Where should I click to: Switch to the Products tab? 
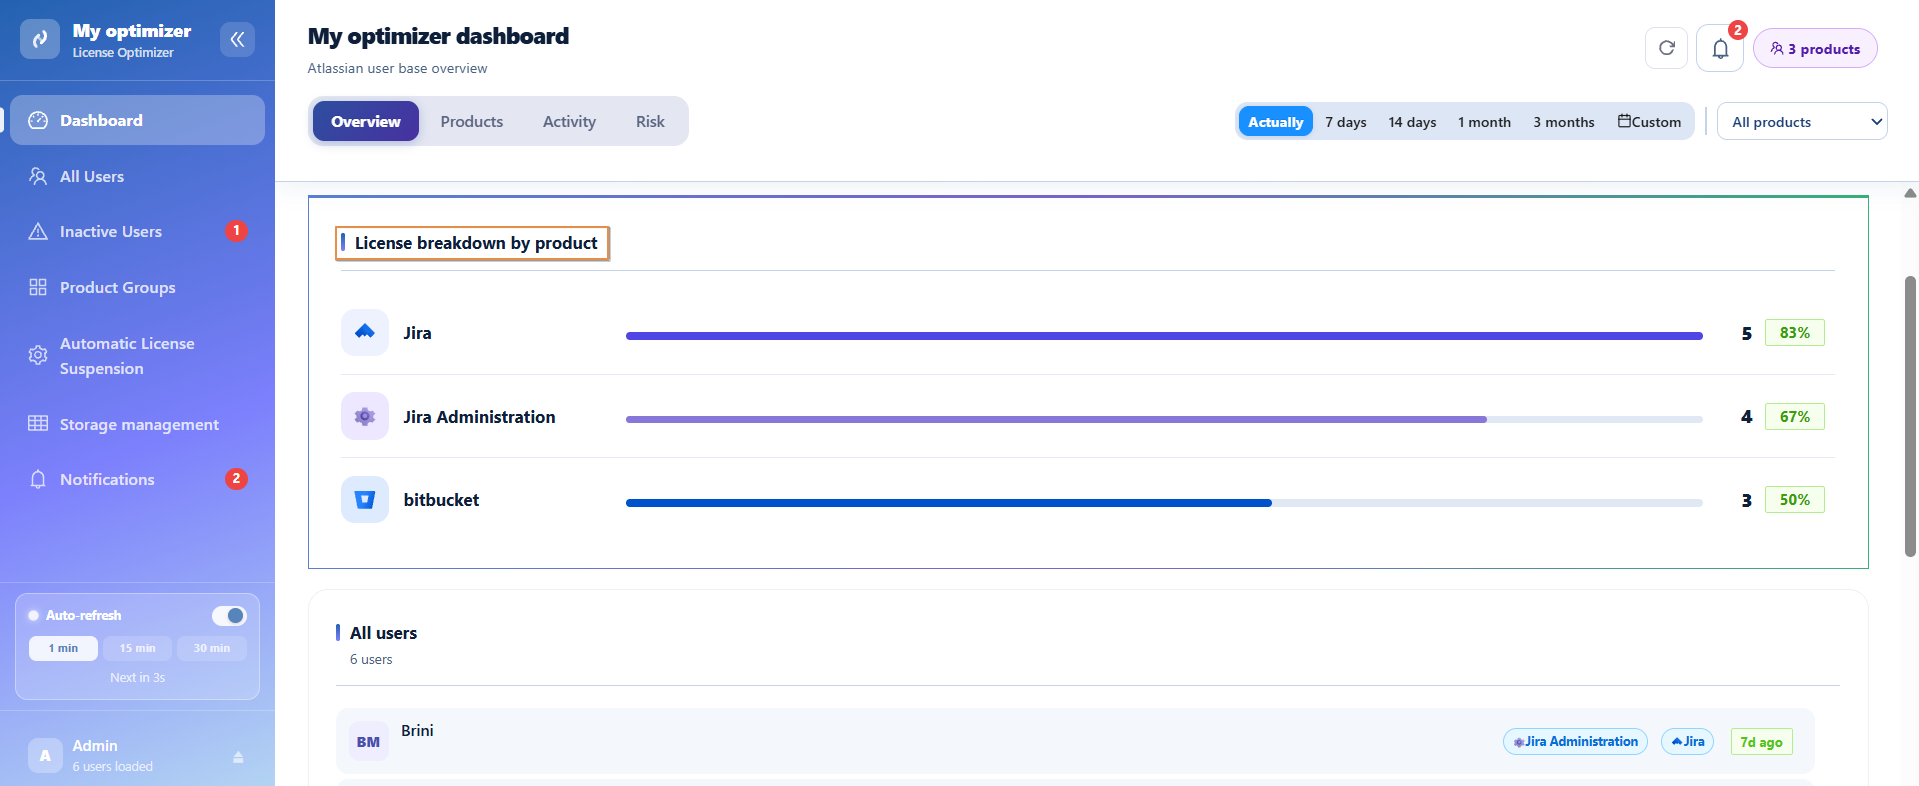coord(472,121)
